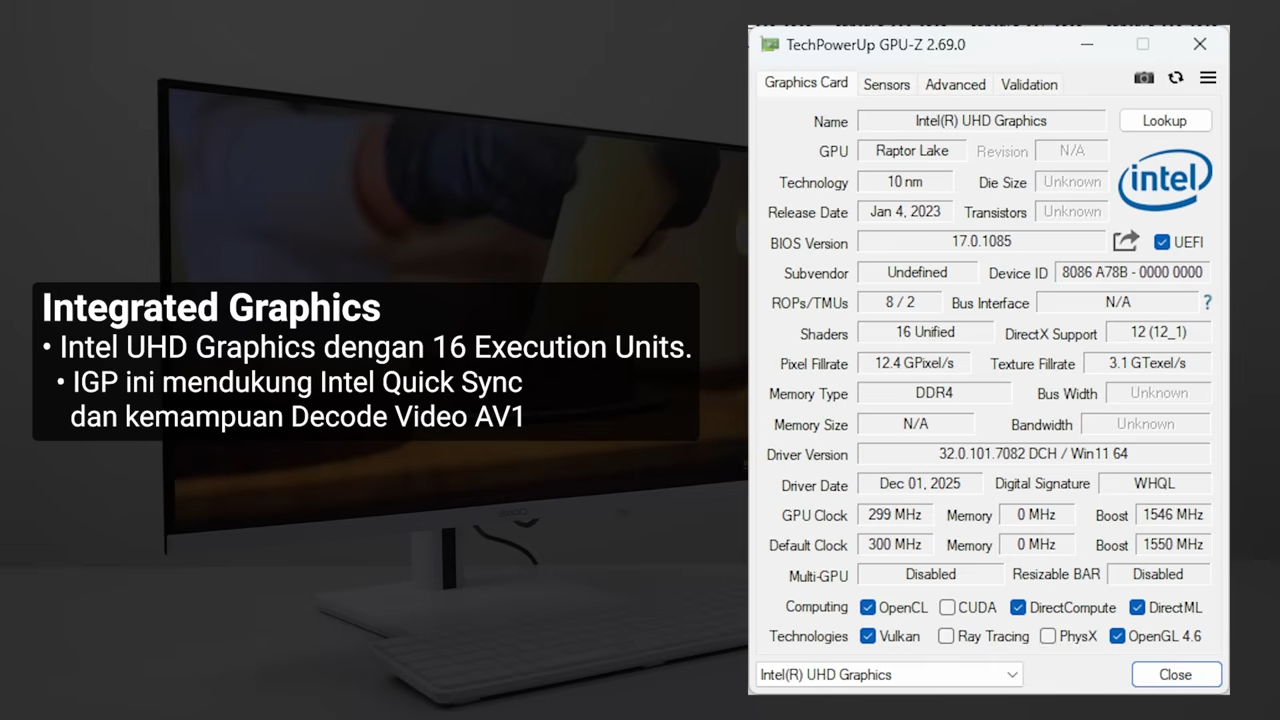Toggle the Vulkan checkbox
Viewport: 1280px width, 720px height.
point(868,636)
